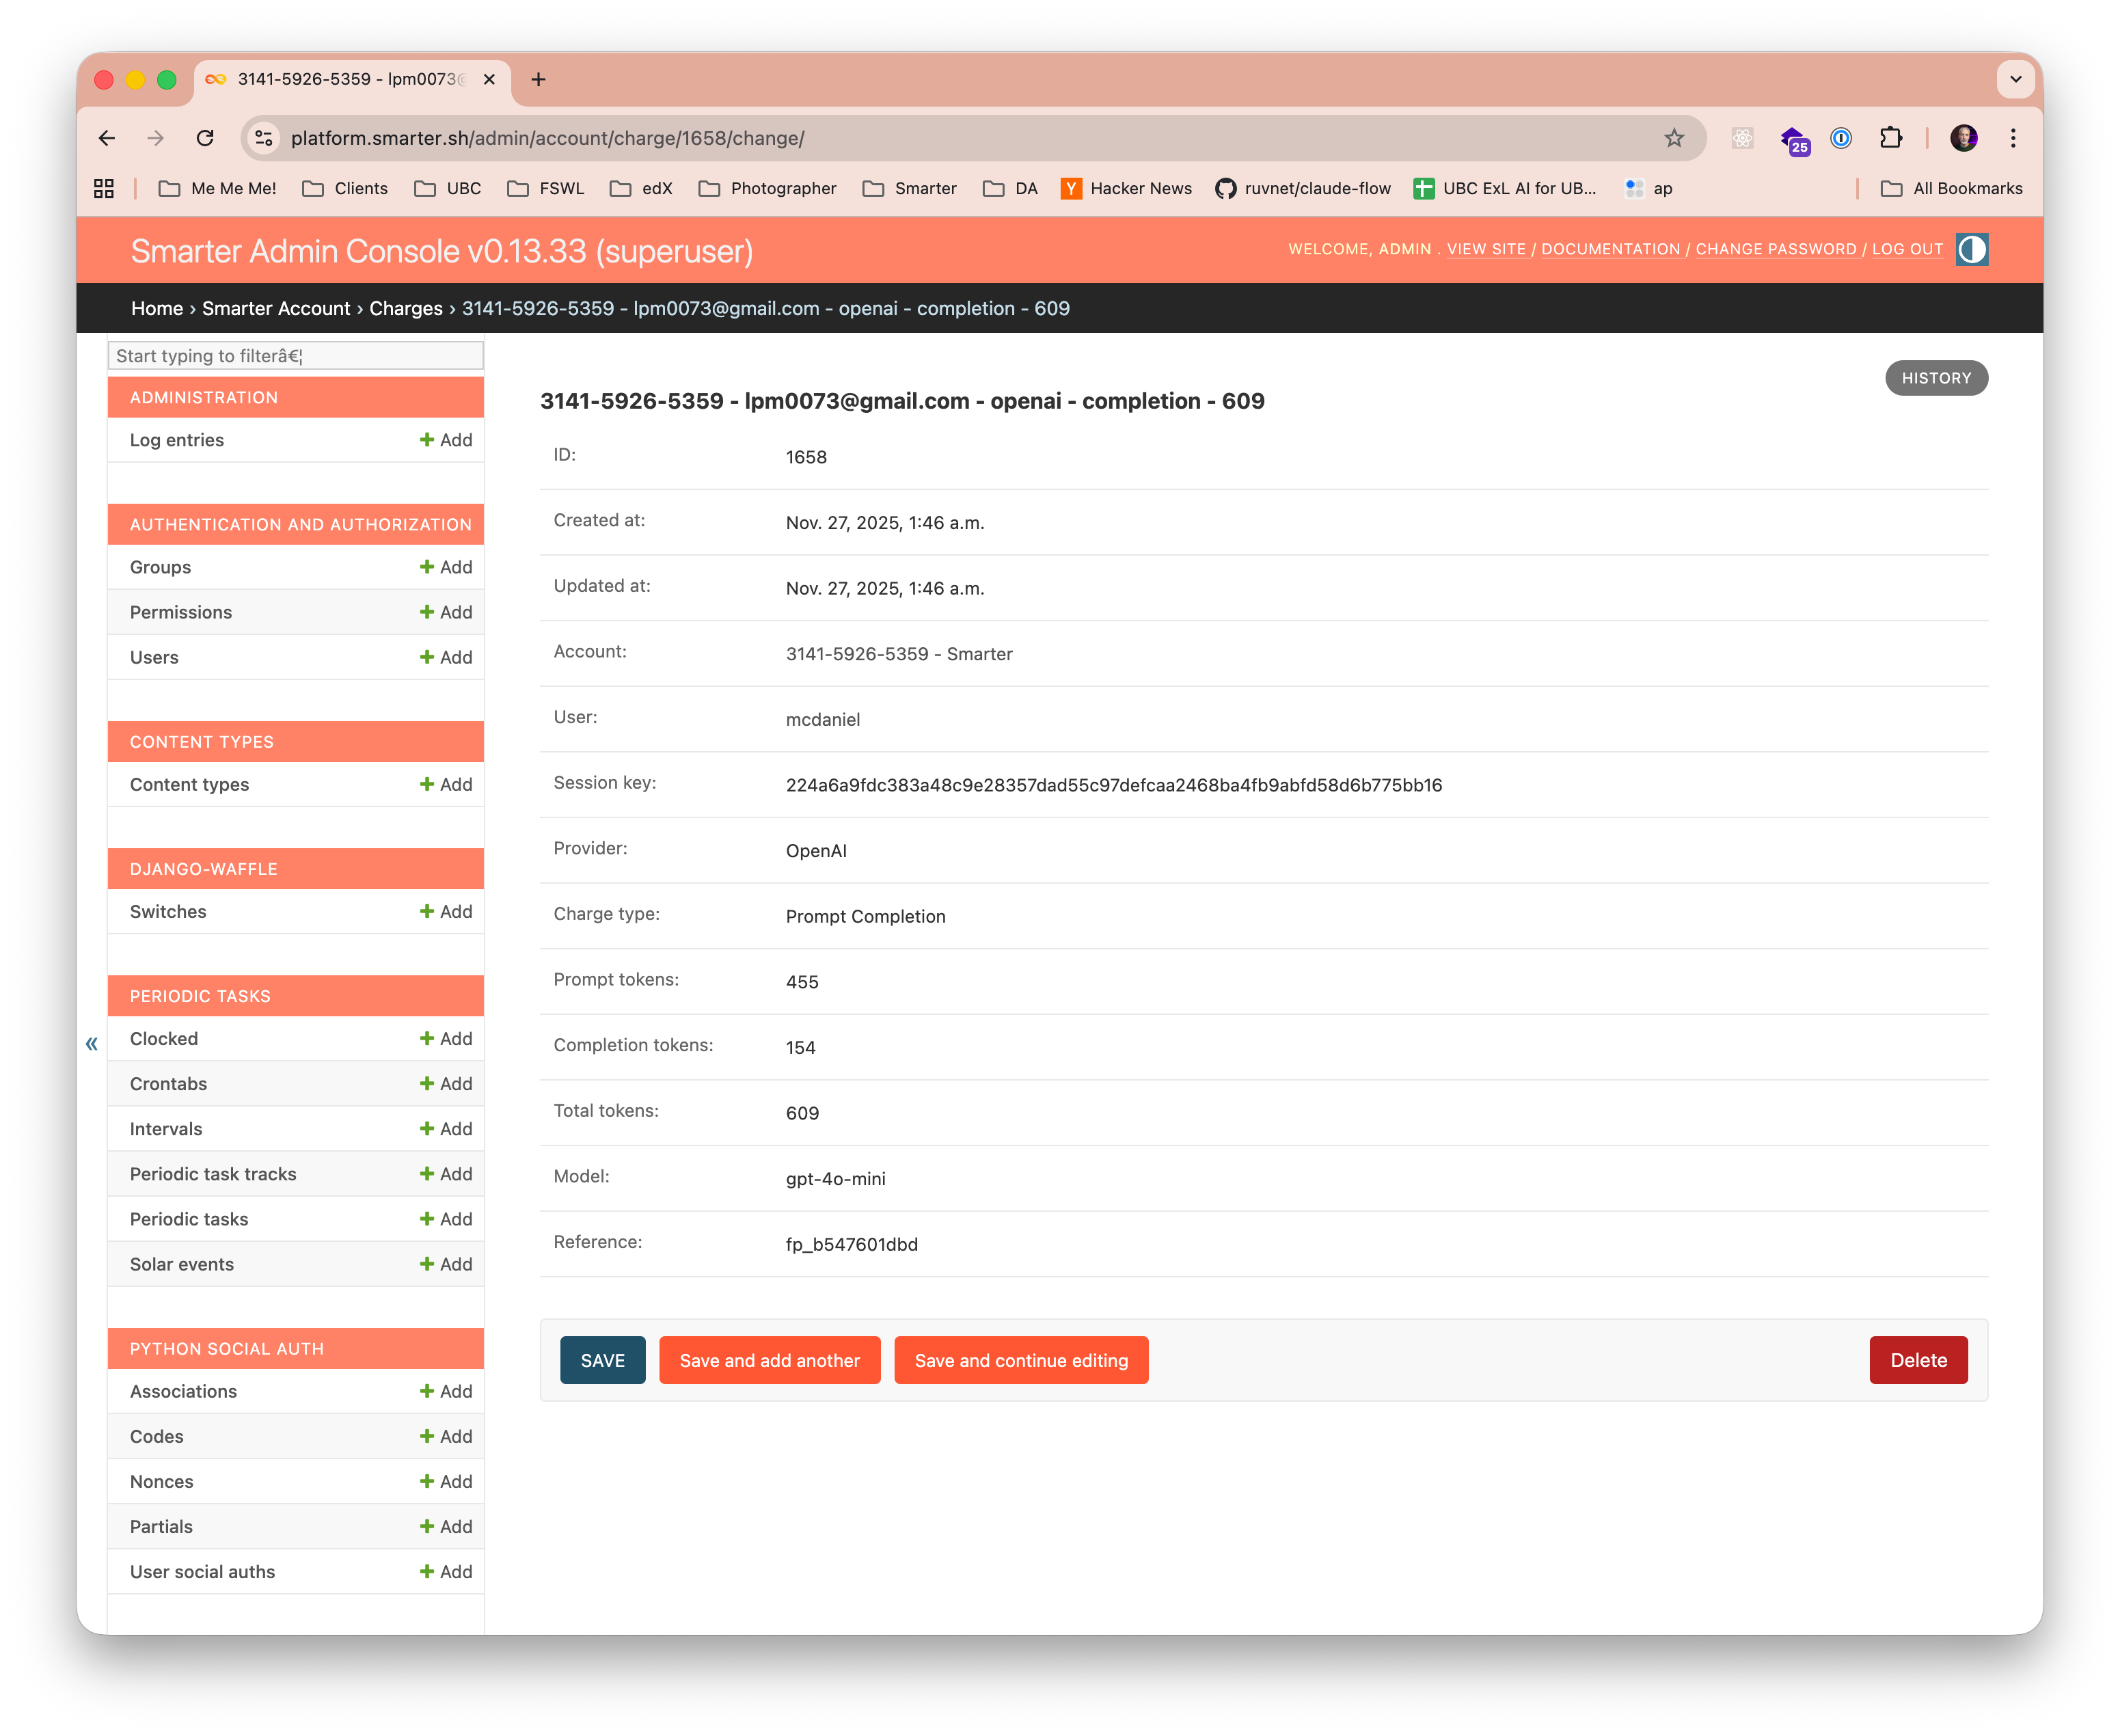Viewport: 2120px width, 1736px height.
Task: Open Periodic task tracks in sidebar
Action: [x=213, y=1173]
